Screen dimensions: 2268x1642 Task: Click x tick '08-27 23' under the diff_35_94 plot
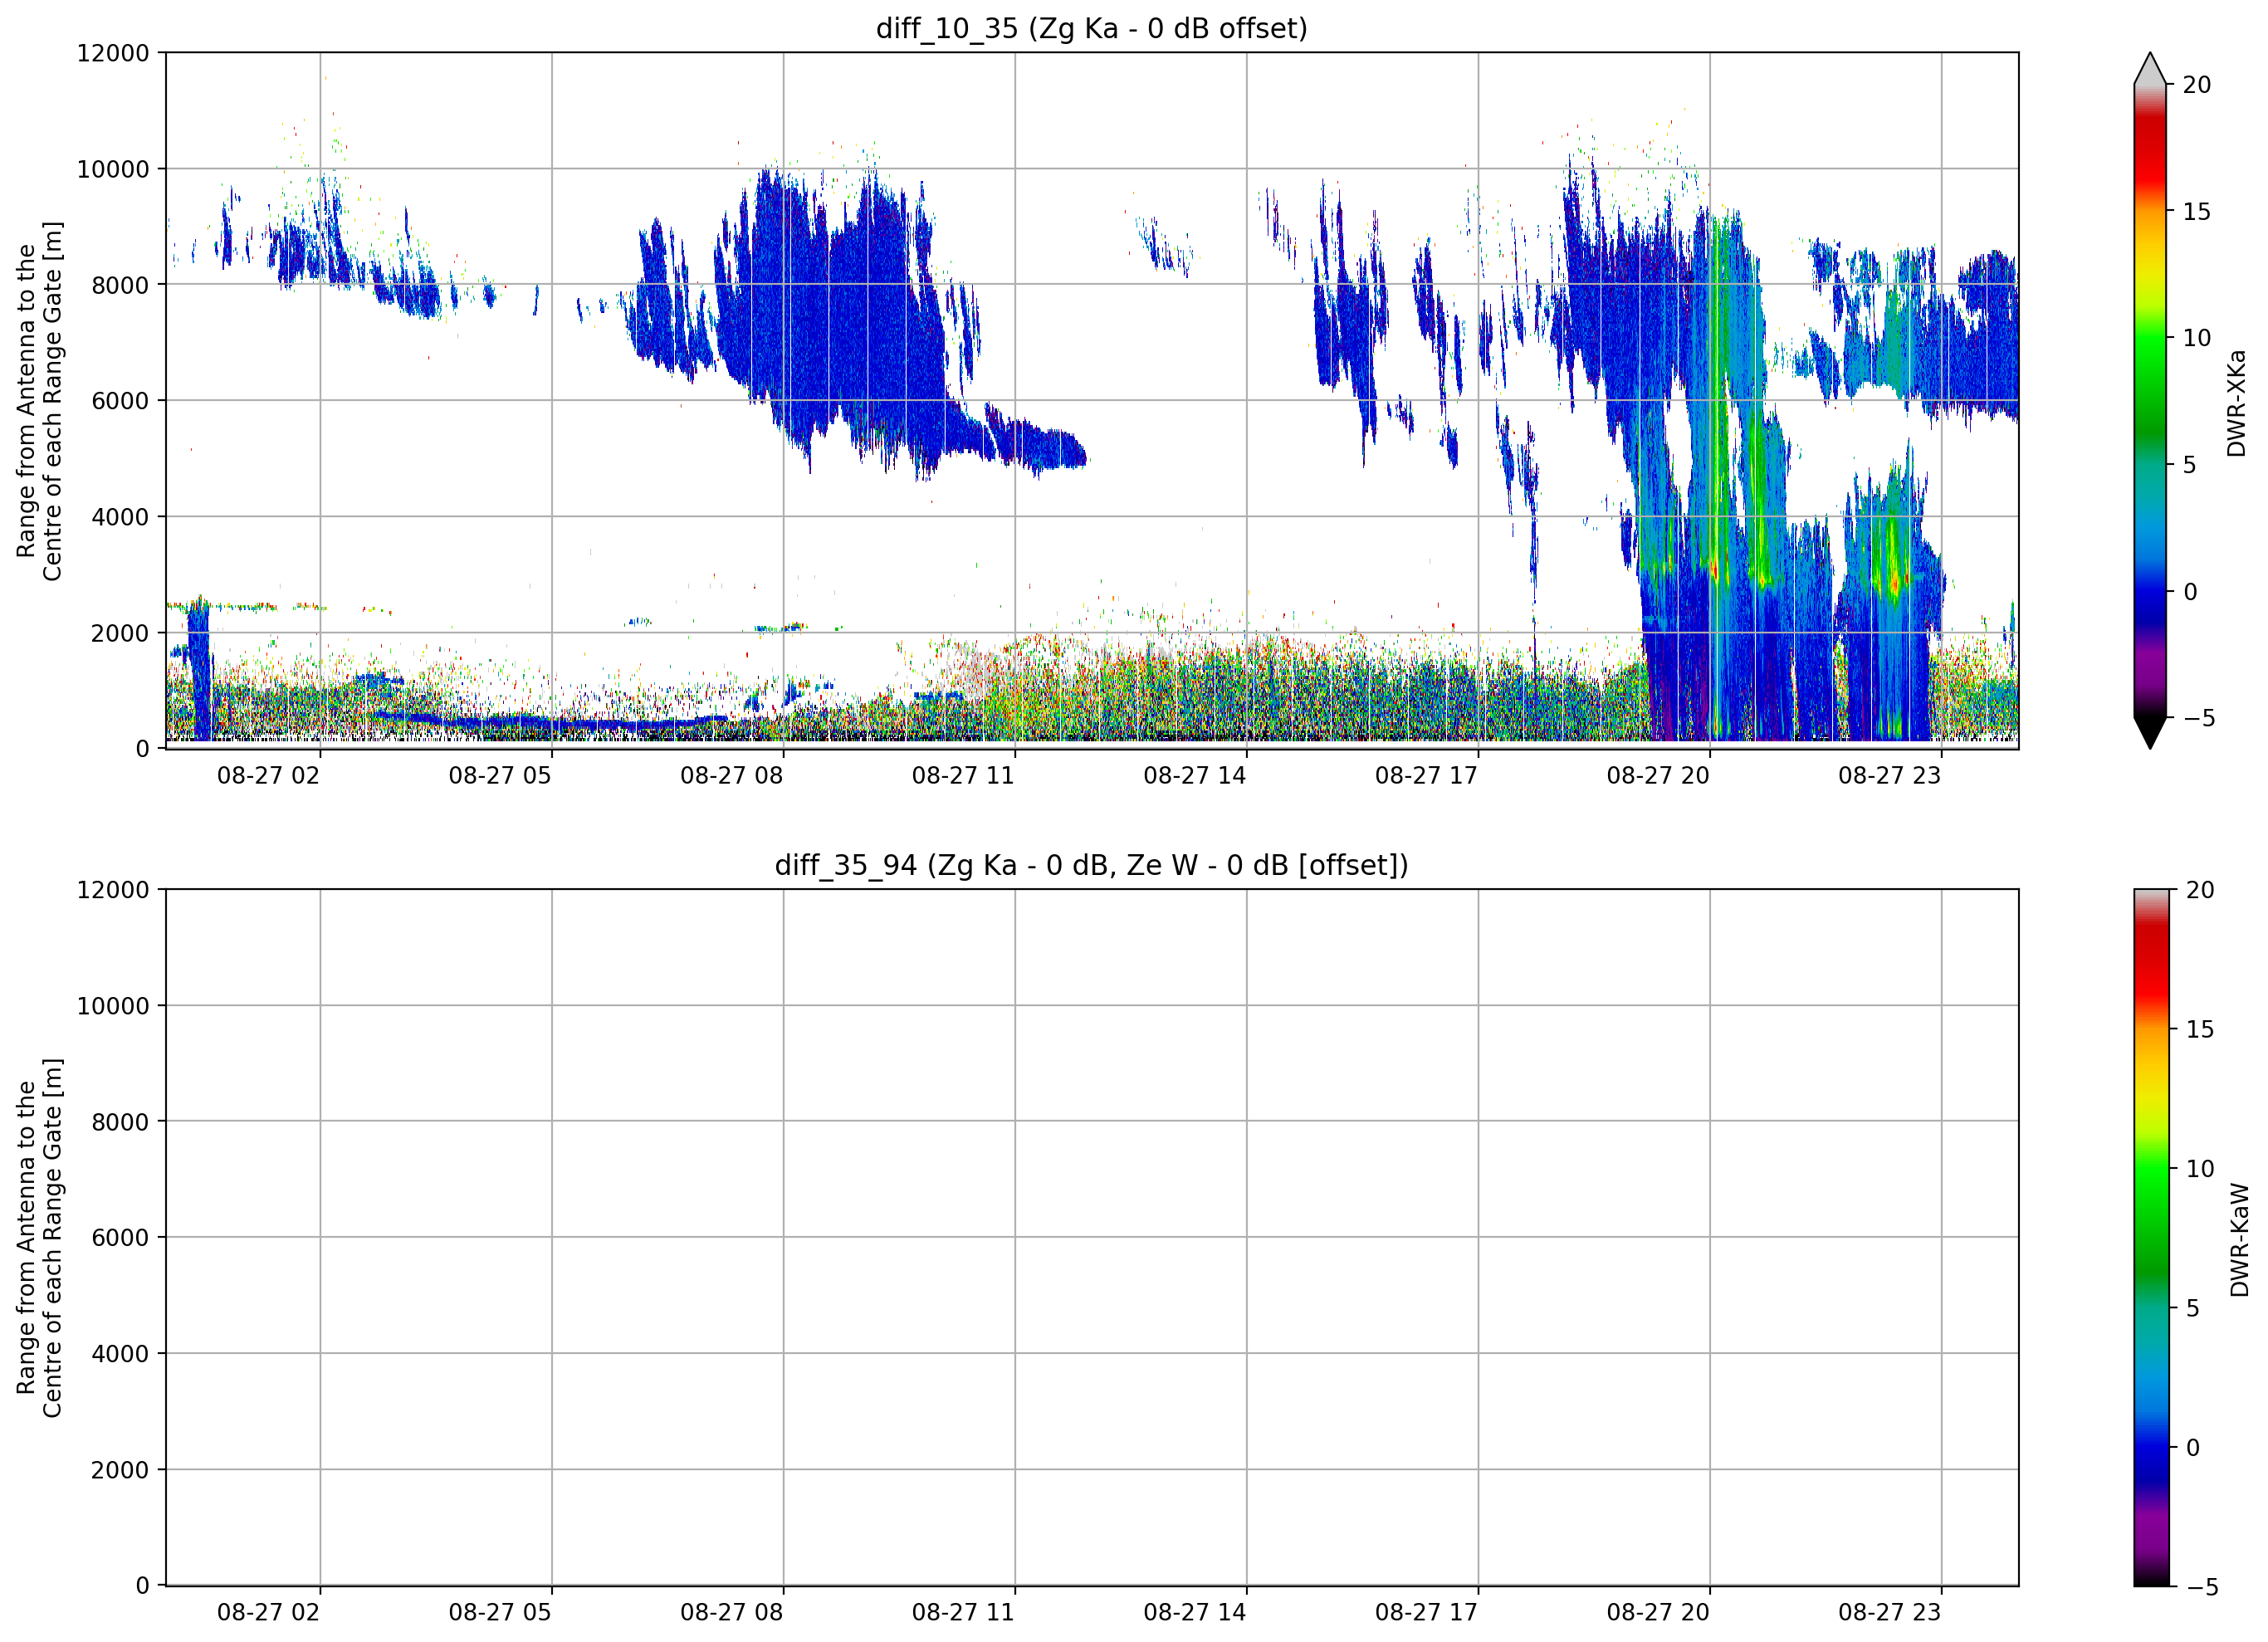click(1889, 1613)
